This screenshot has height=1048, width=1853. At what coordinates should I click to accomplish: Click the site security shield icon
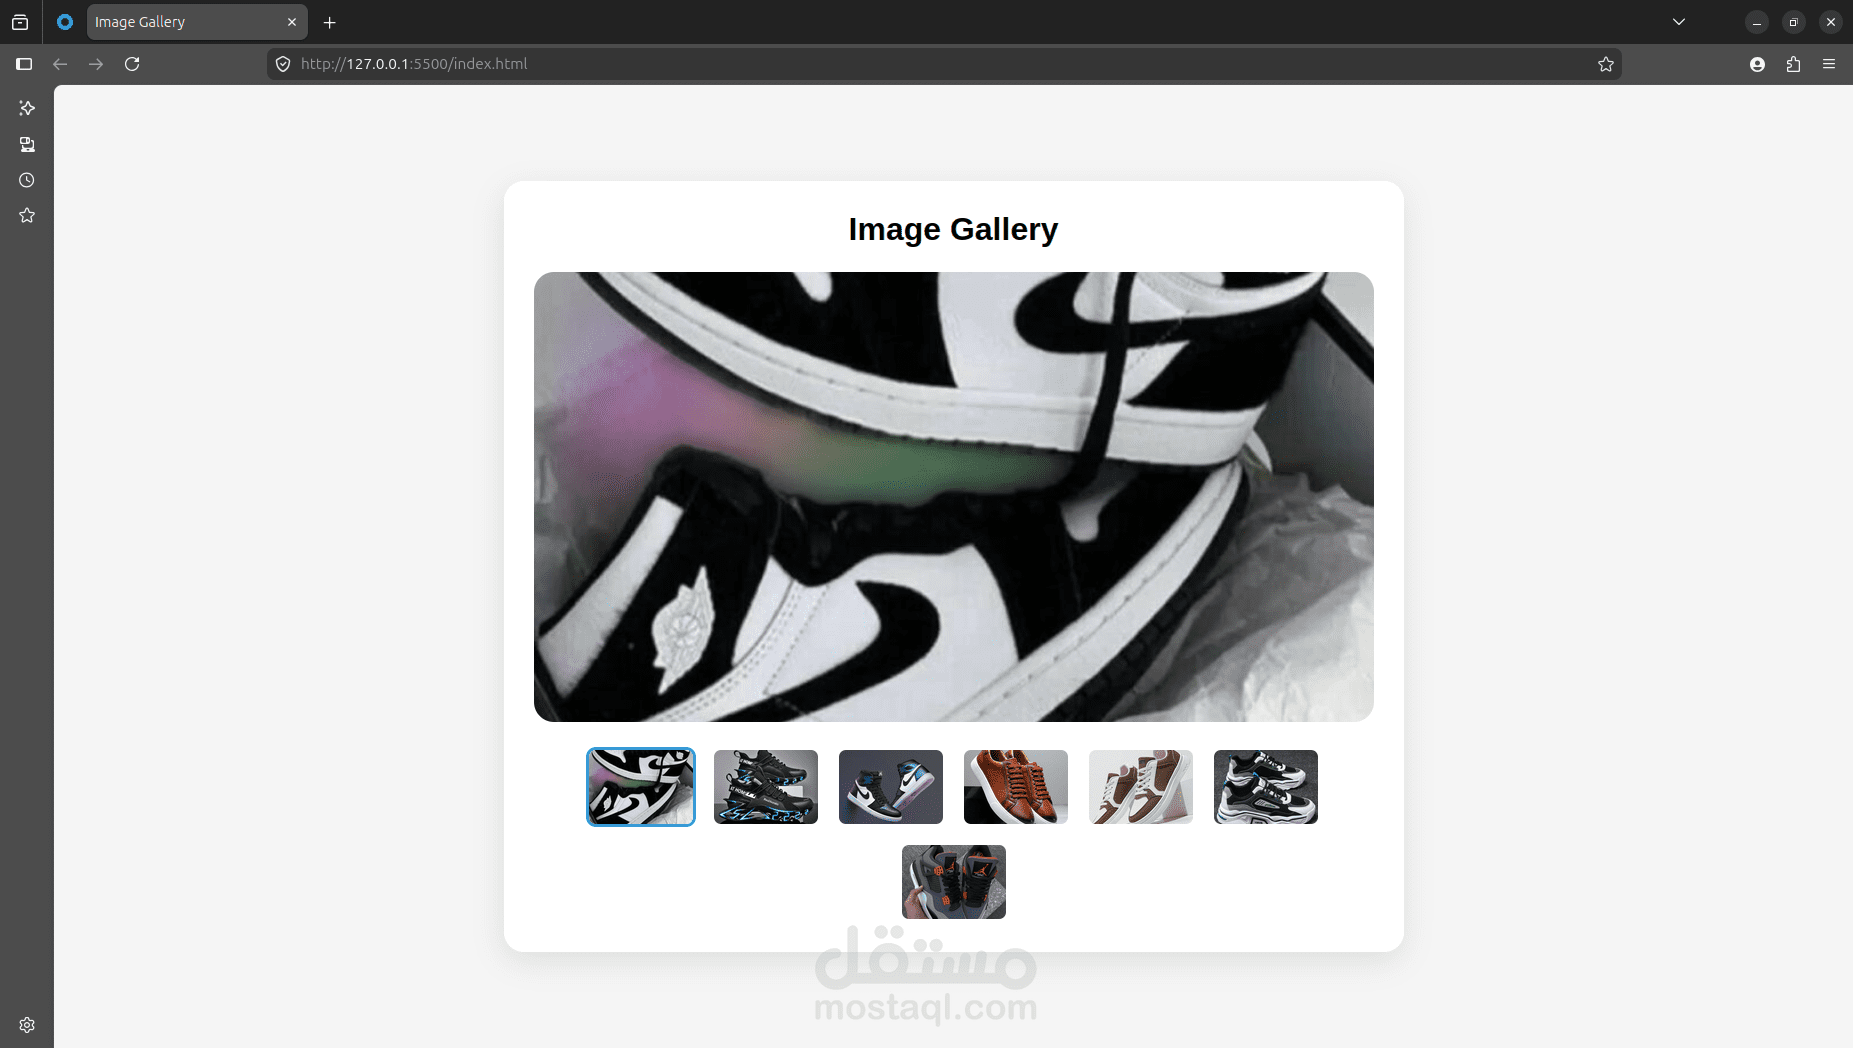tap(283, 64)
